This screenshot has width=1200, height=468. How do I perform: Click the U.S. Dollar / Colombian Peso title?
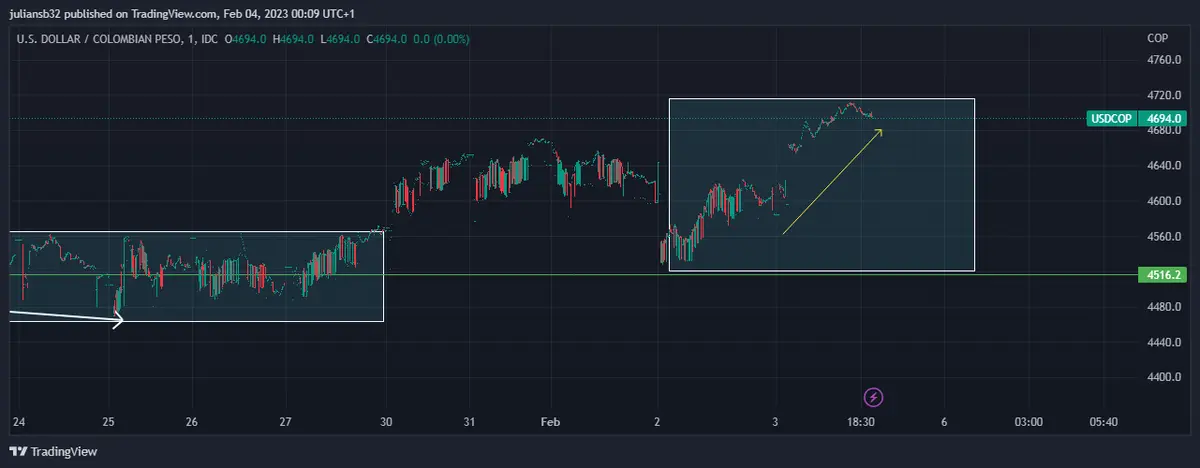coord(101,39)
